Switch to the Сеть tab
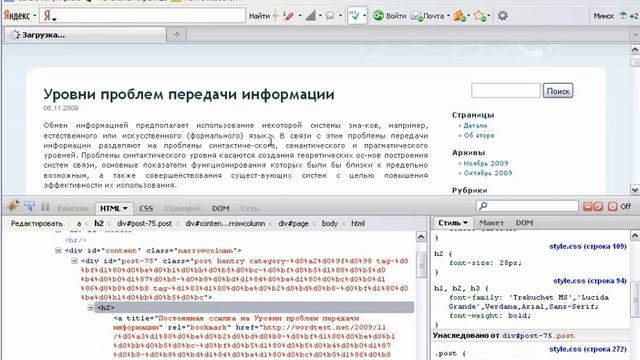Screen dimensions: 640x360 [x=250, y=209]
